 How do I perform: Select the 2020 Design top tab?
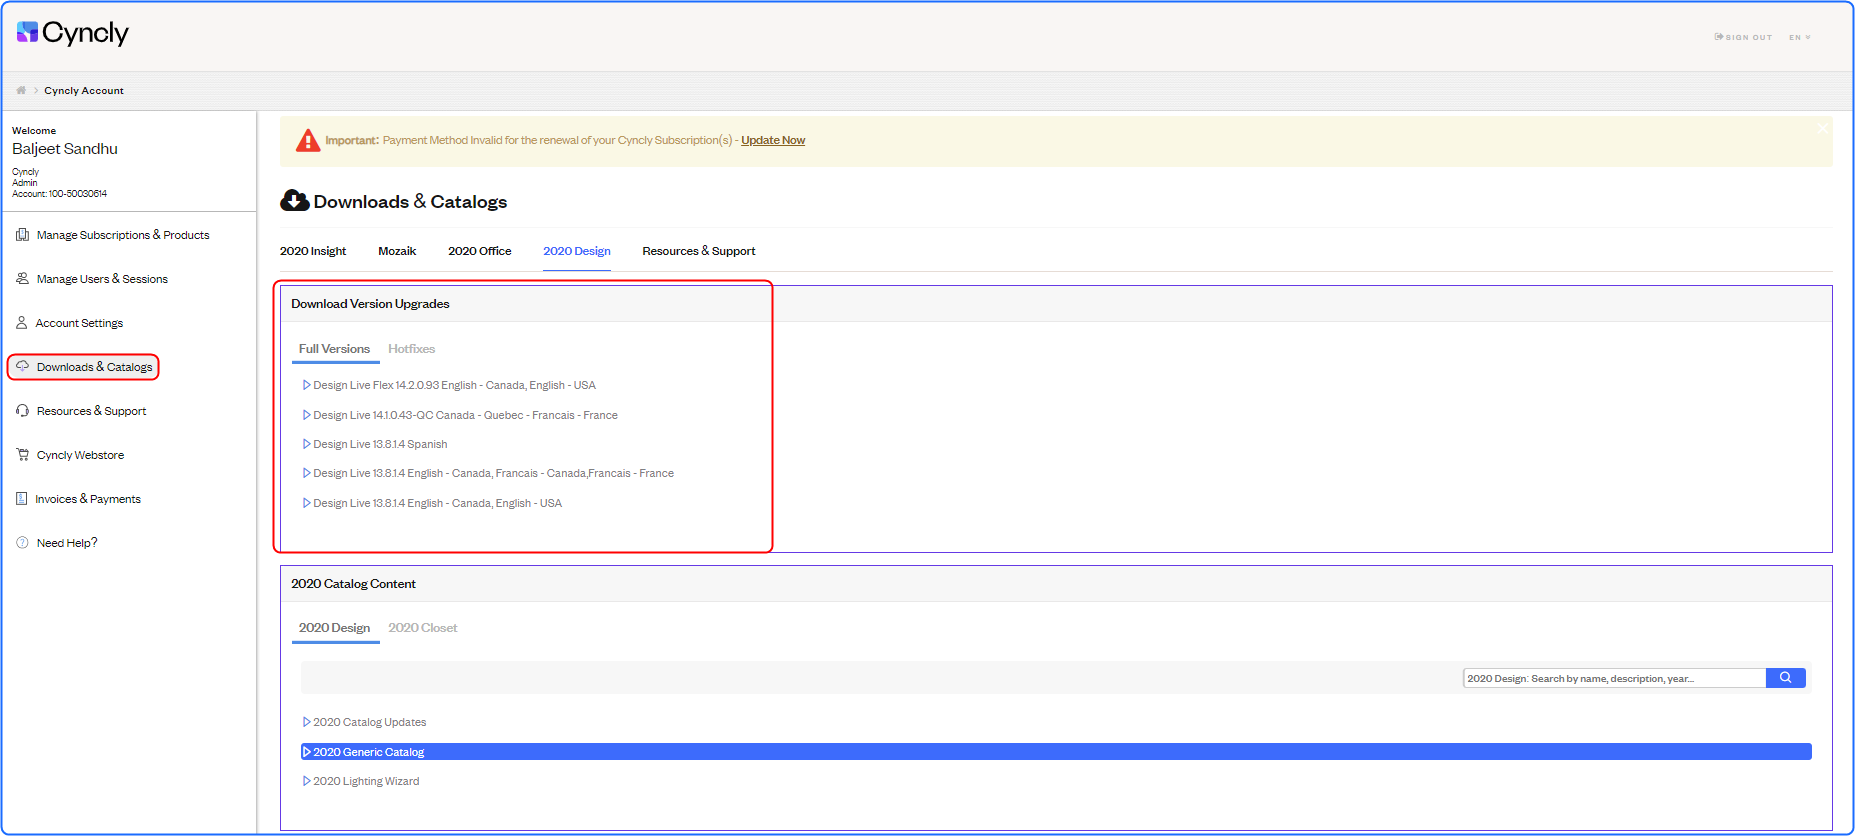pos(577,251)
